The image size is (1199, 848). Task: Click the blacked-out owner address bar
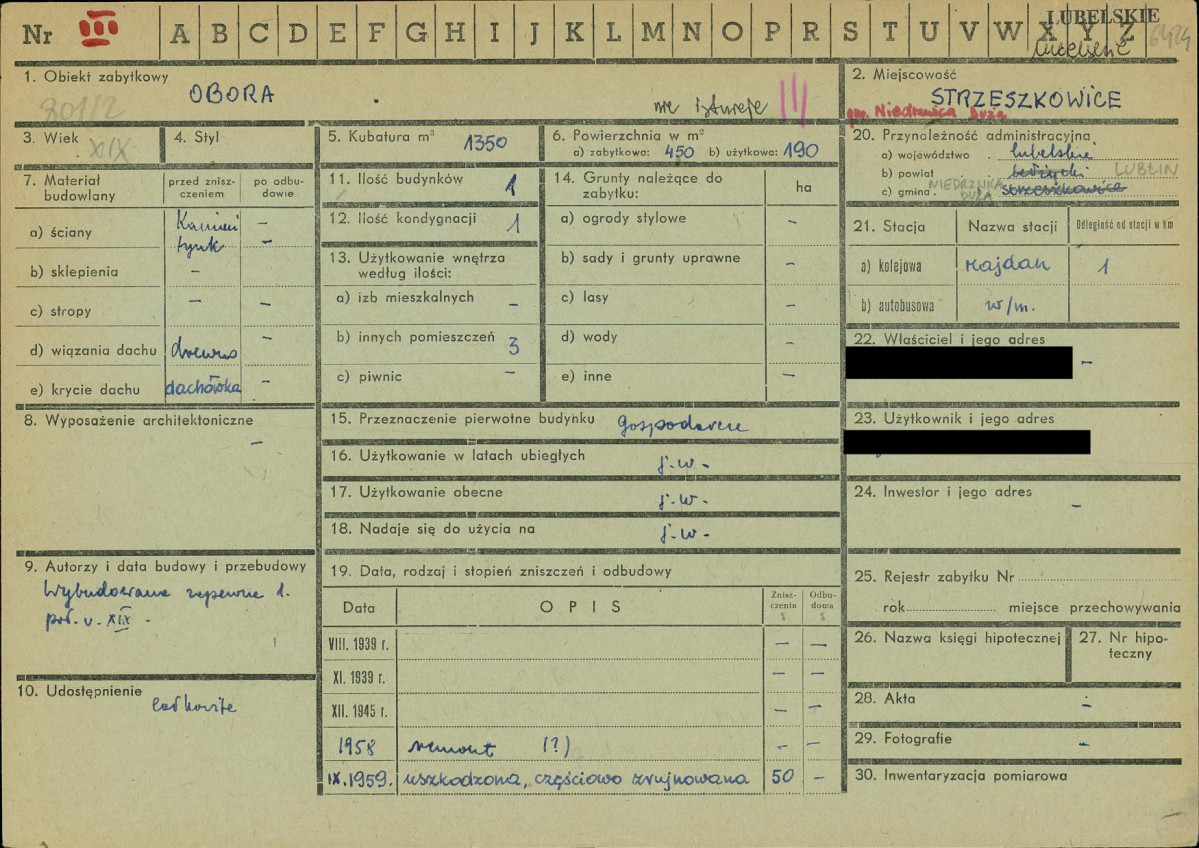click(959, 362)
